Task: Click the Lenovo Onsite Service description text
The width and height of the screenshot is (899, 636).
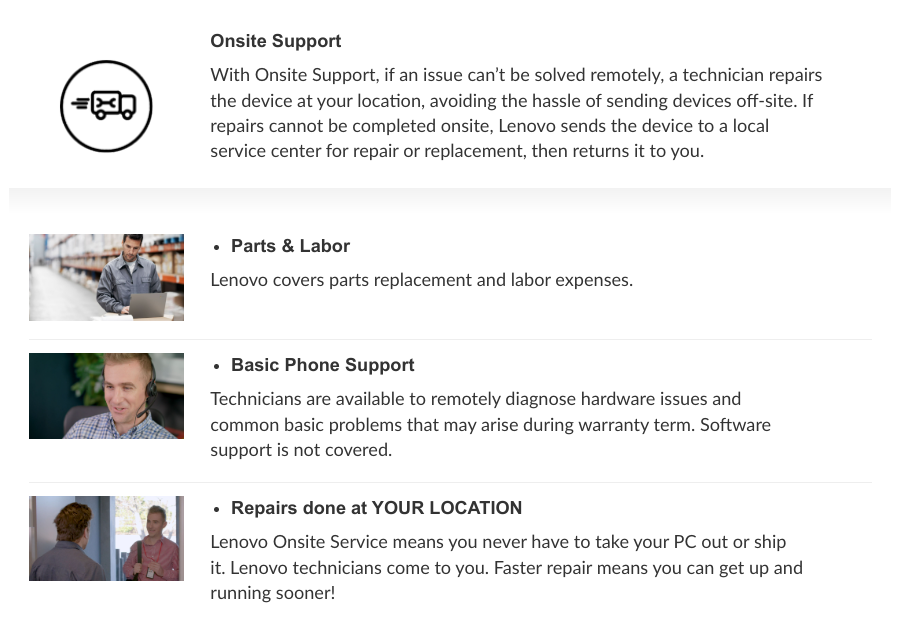Action: 505,567
